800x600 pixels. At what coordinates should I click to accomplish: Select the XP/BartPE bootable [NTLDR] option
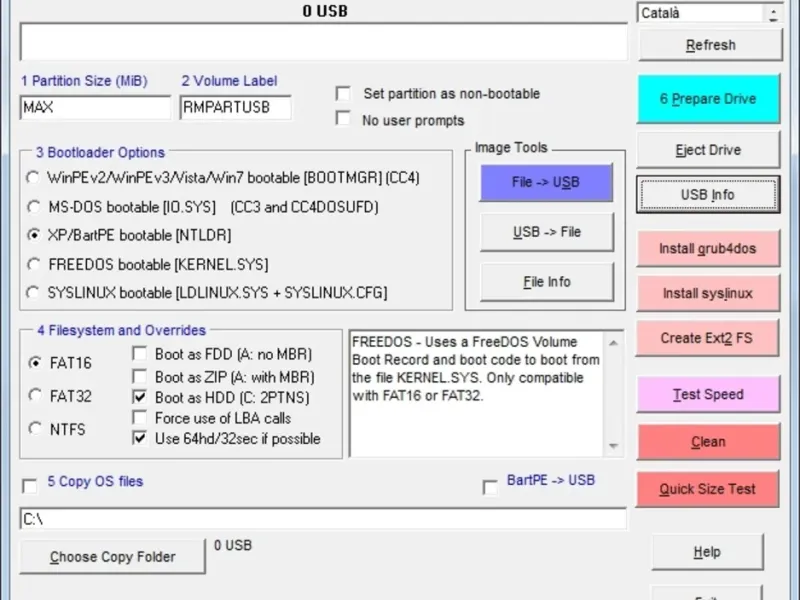(x=33, y=235)
